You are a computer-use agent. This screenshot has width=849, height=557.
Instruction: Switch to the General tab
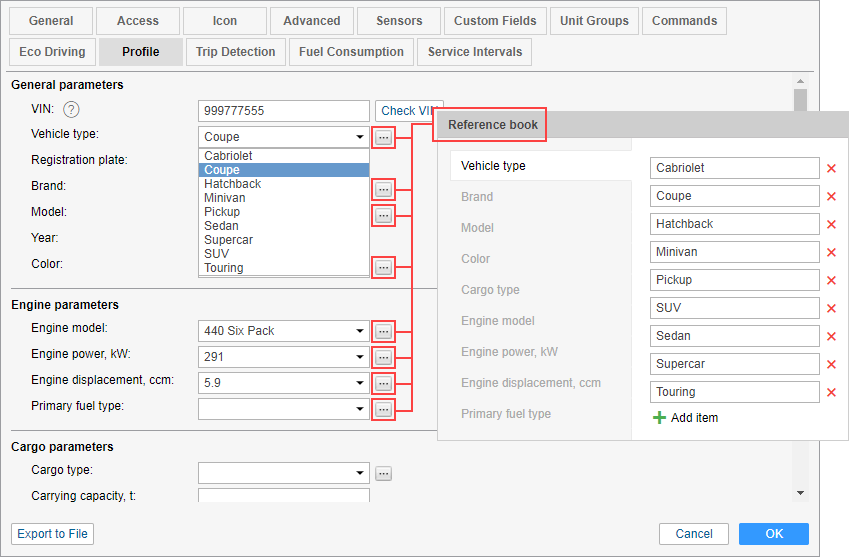pyautogui.click(x=51, y=21)
